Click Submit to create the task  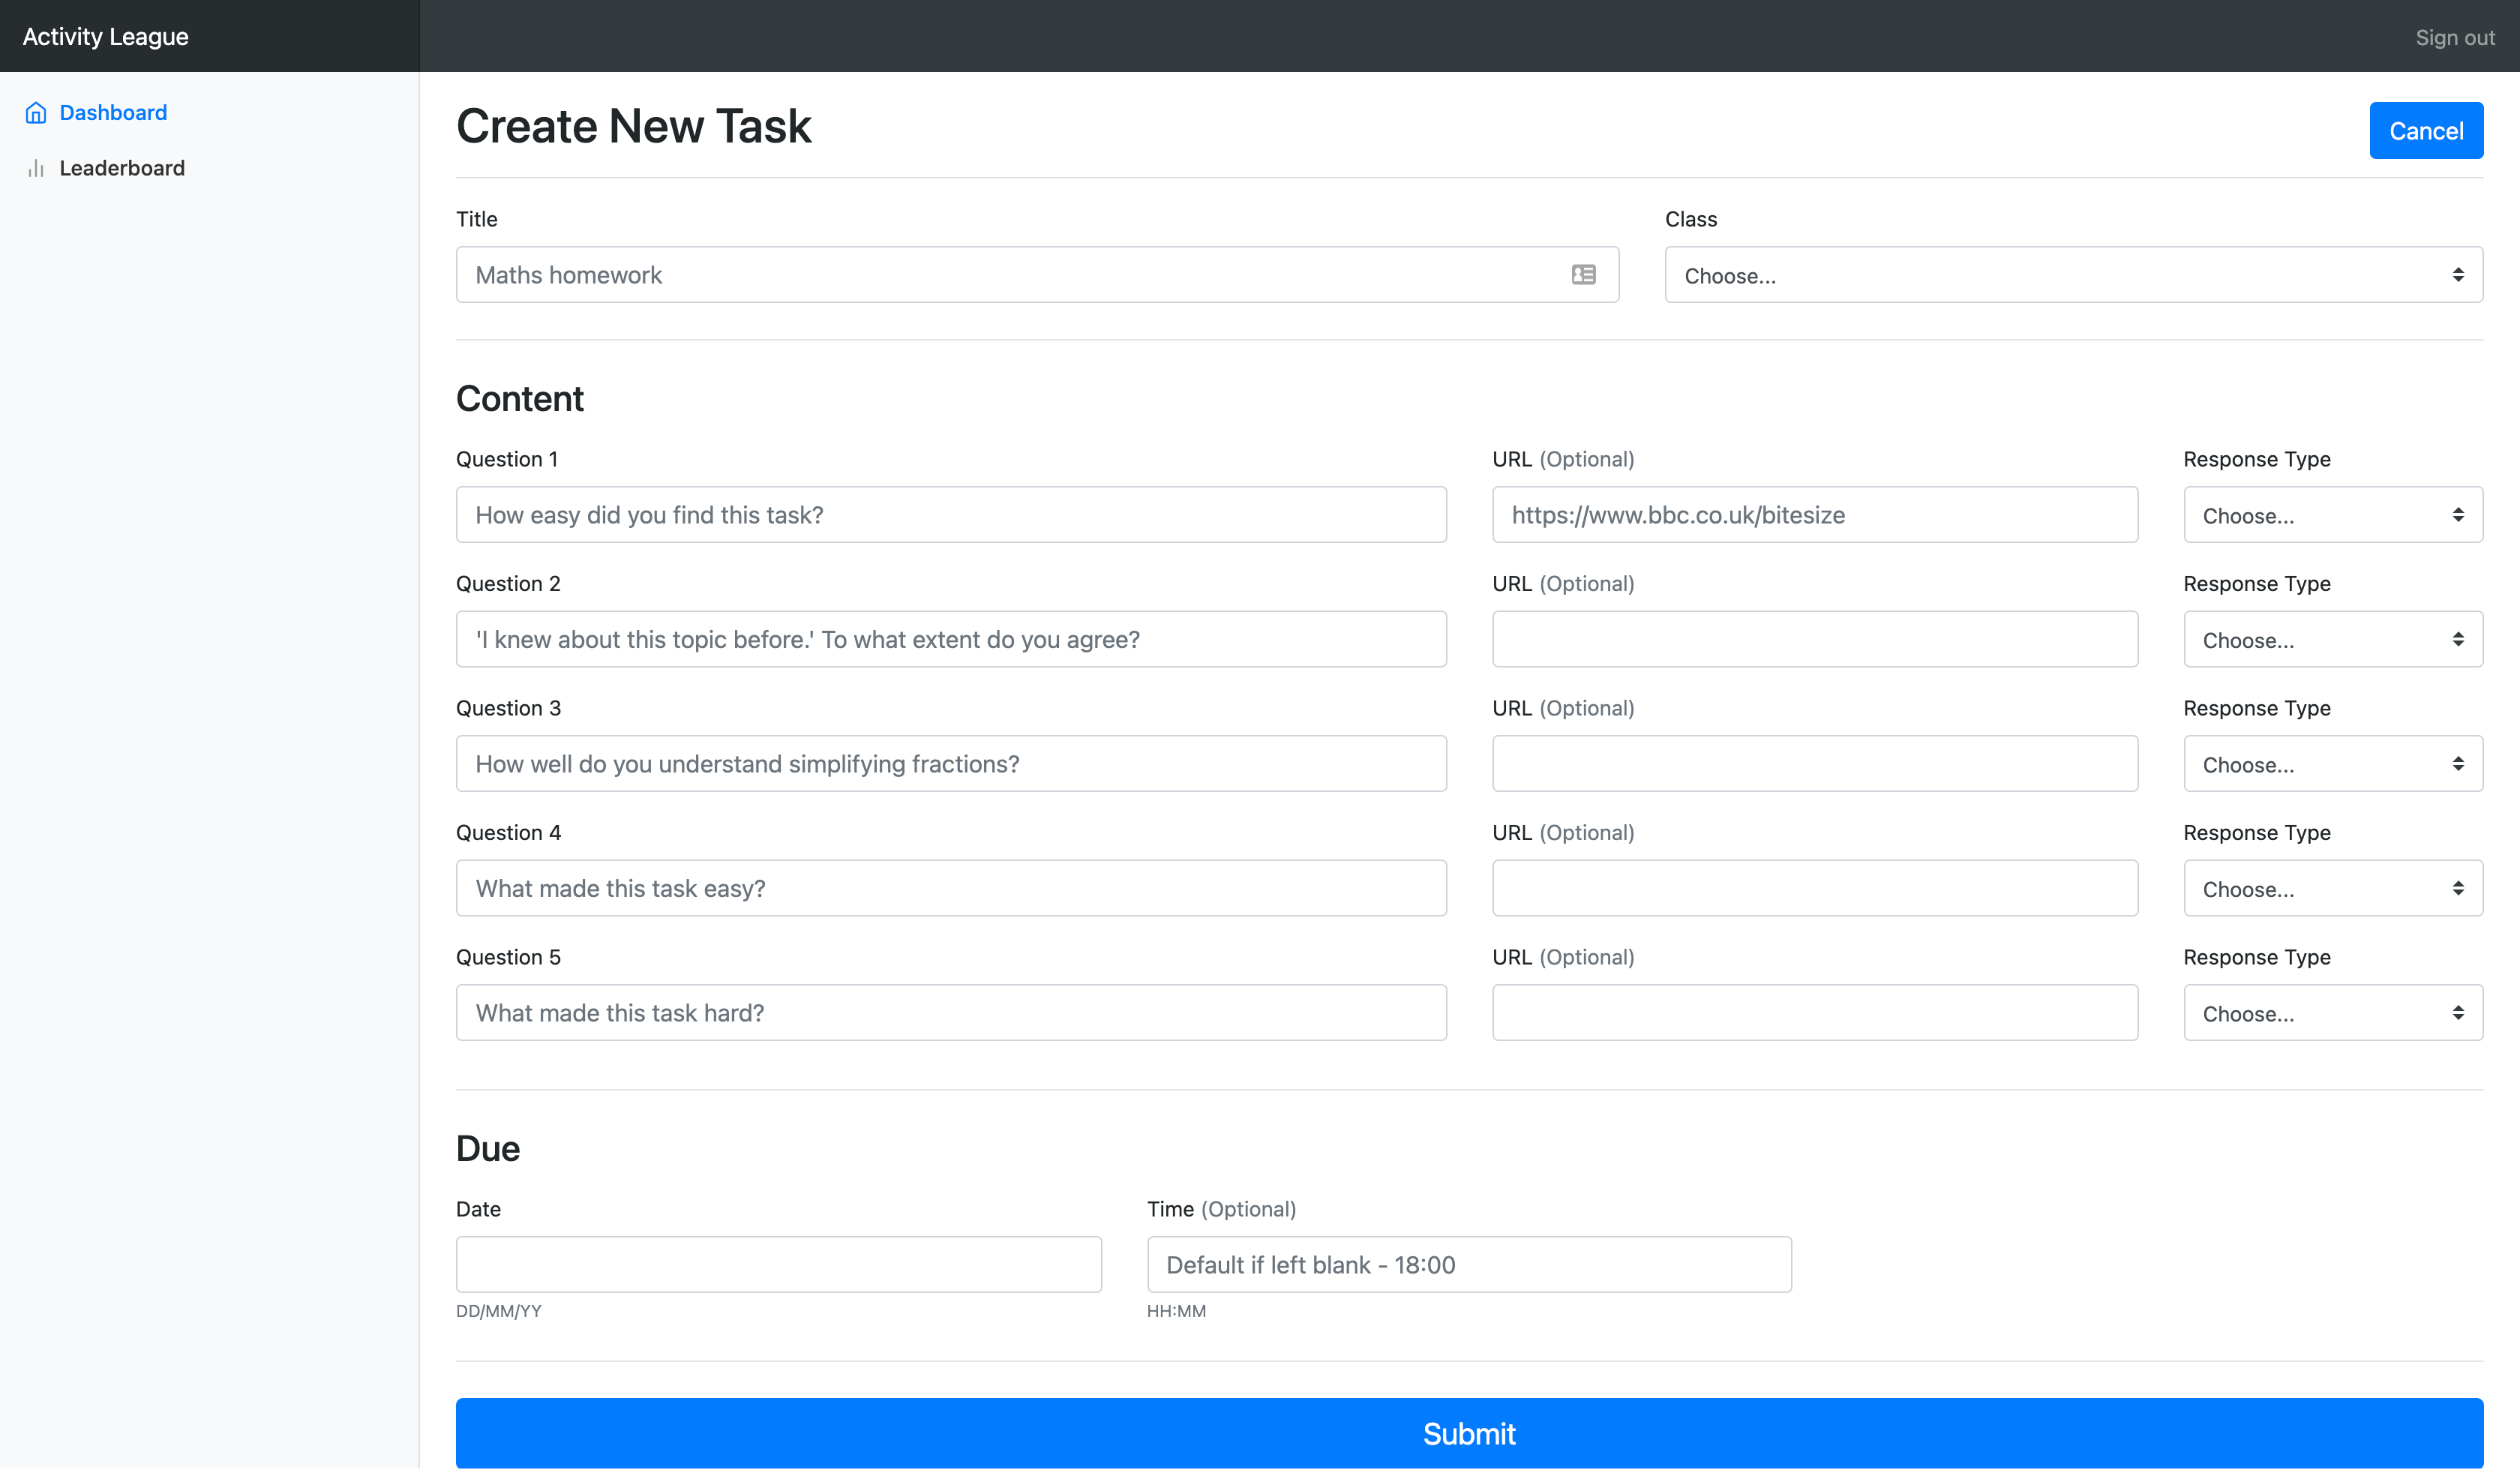1470,1433
